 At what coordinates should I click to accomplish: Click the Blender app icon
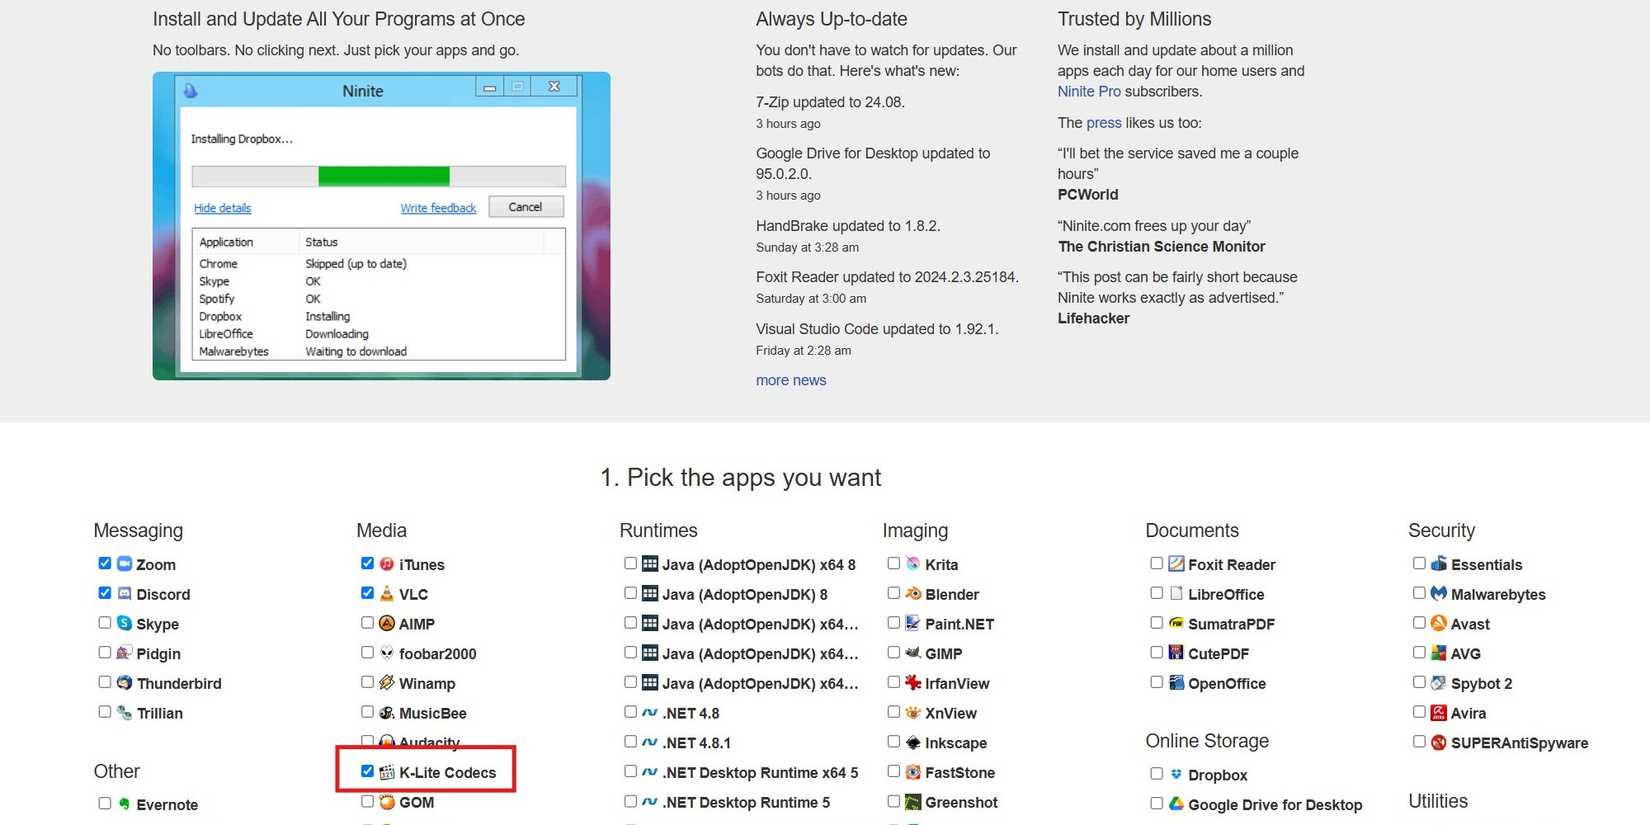(x=913, y=594)
